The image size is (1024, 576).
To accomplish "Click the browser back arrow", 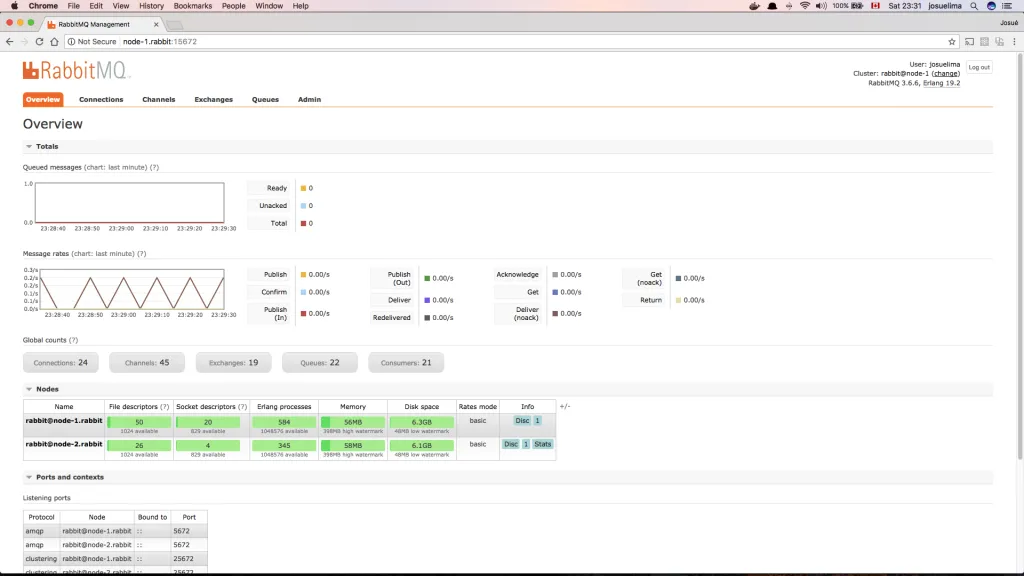I will point(10,42).
